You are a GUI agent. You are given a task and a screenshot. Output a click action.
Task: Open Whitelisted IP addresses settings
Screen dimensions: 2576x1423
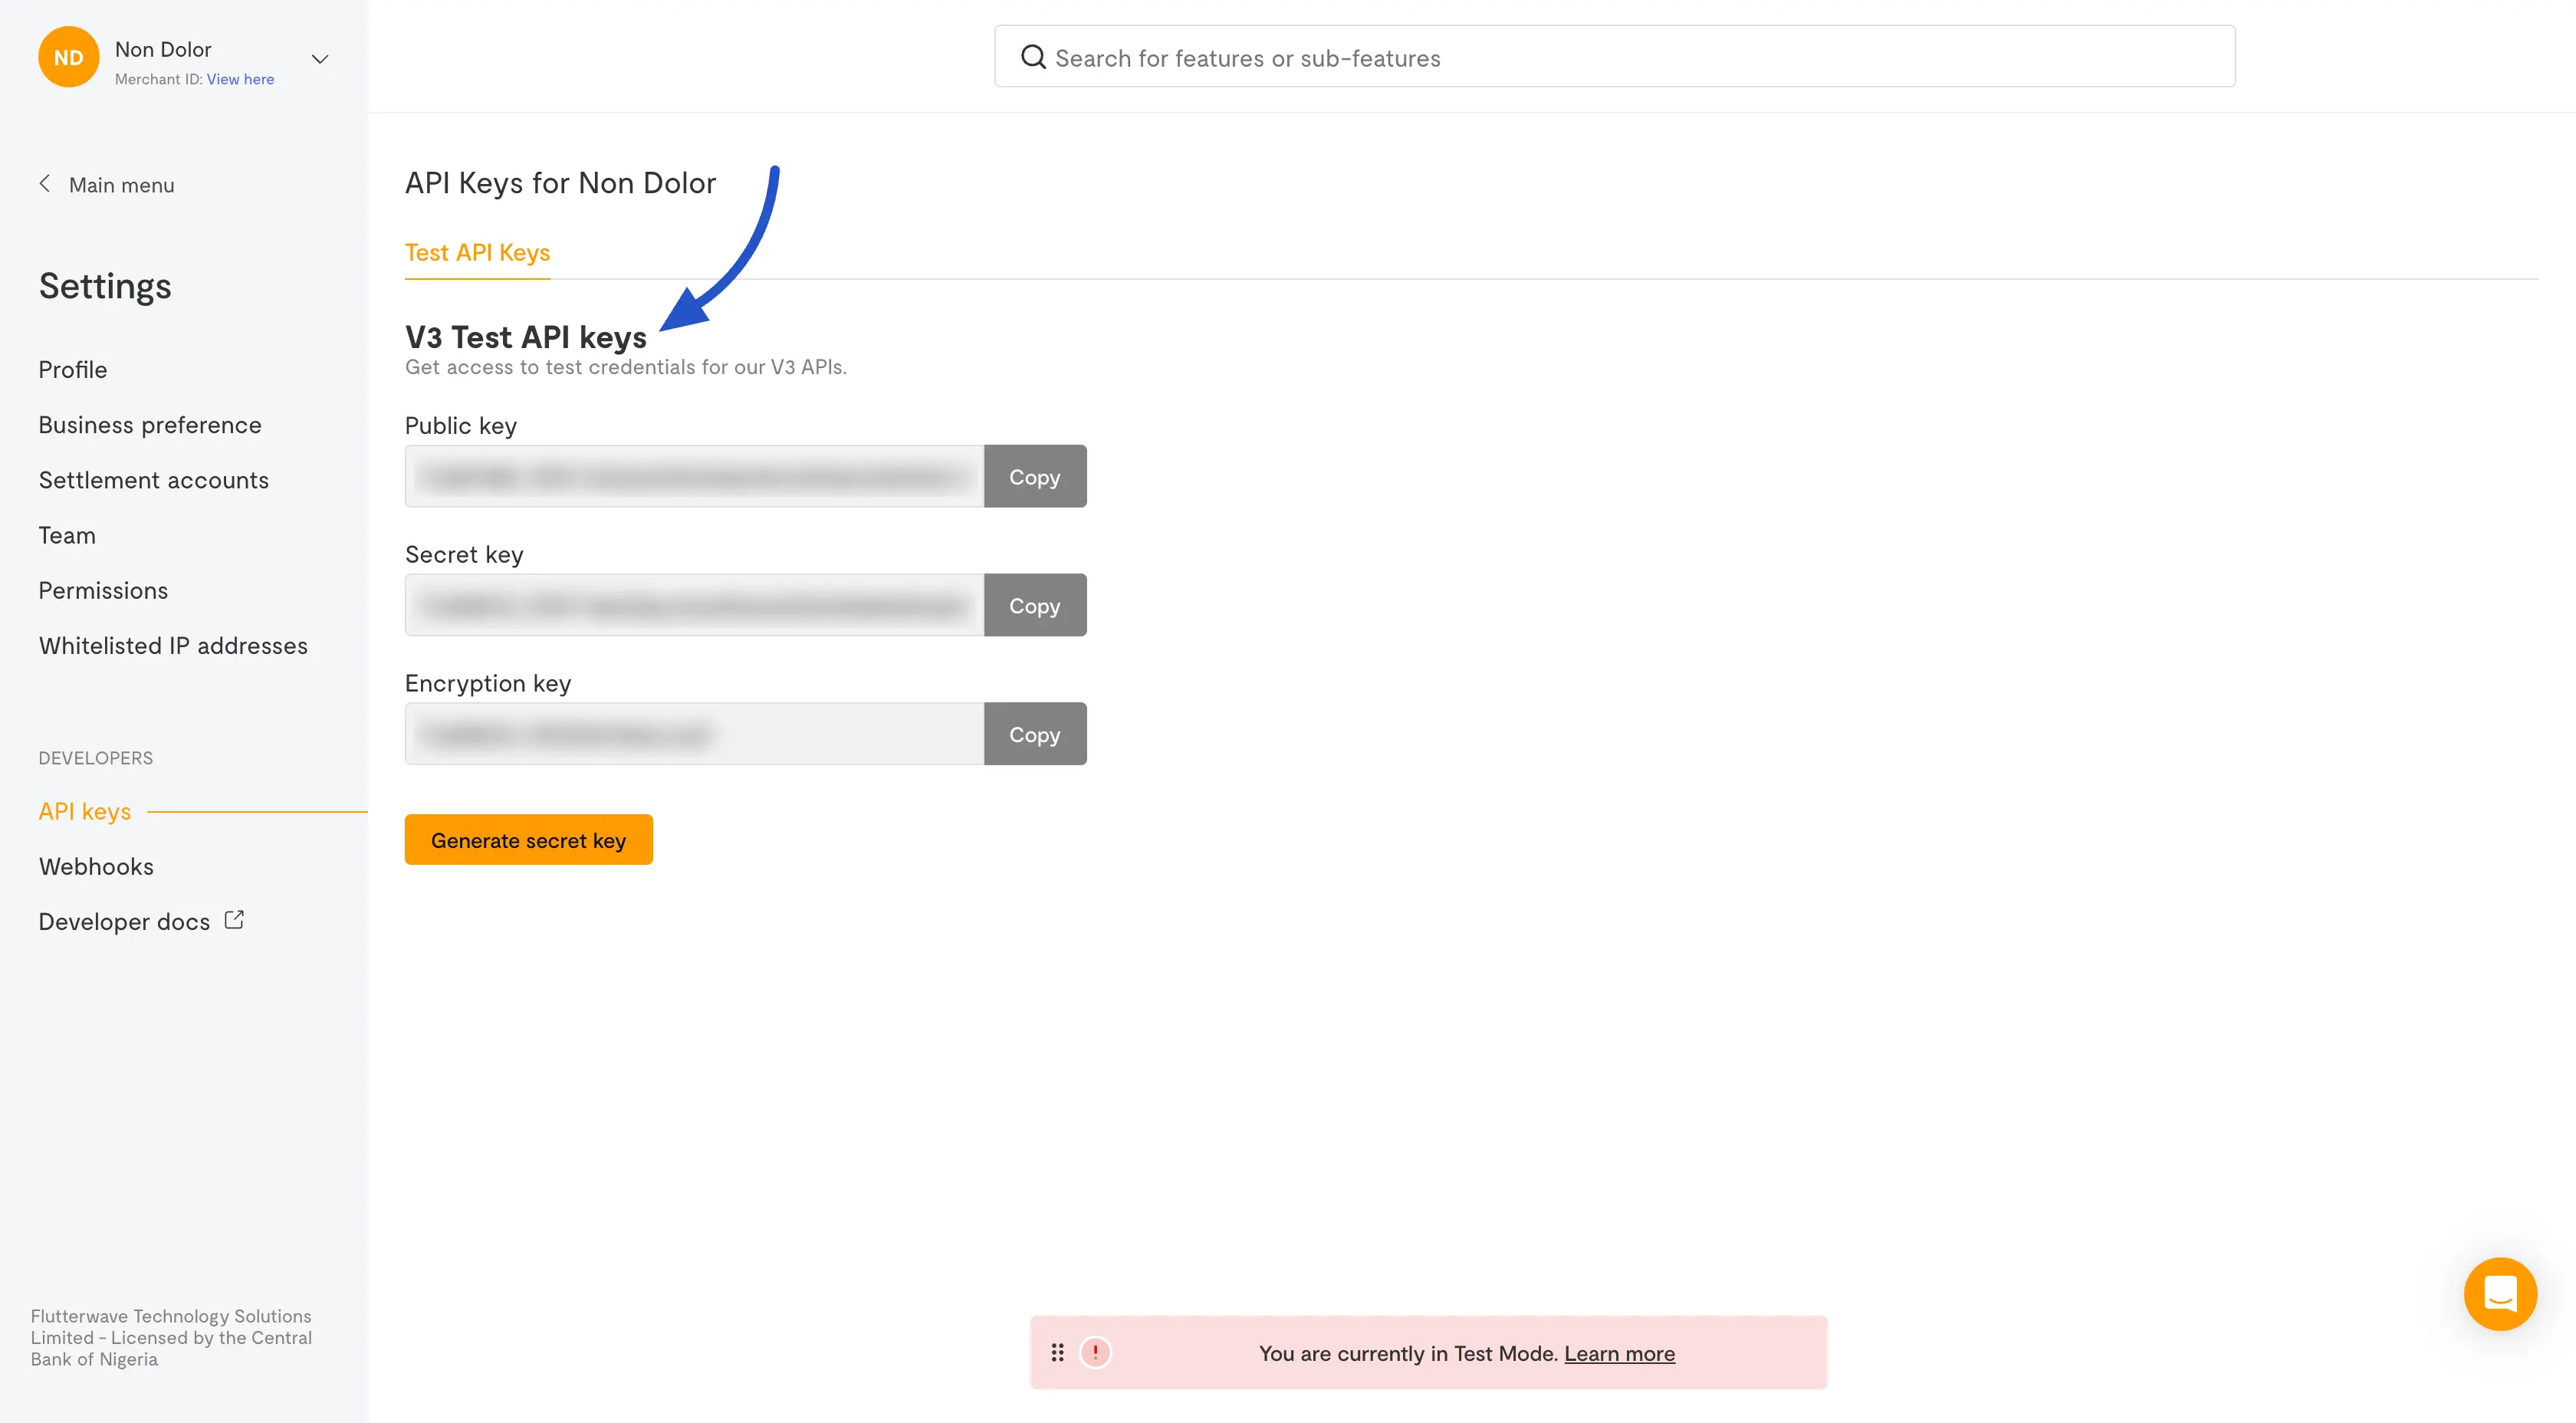[x=173, y=646]
